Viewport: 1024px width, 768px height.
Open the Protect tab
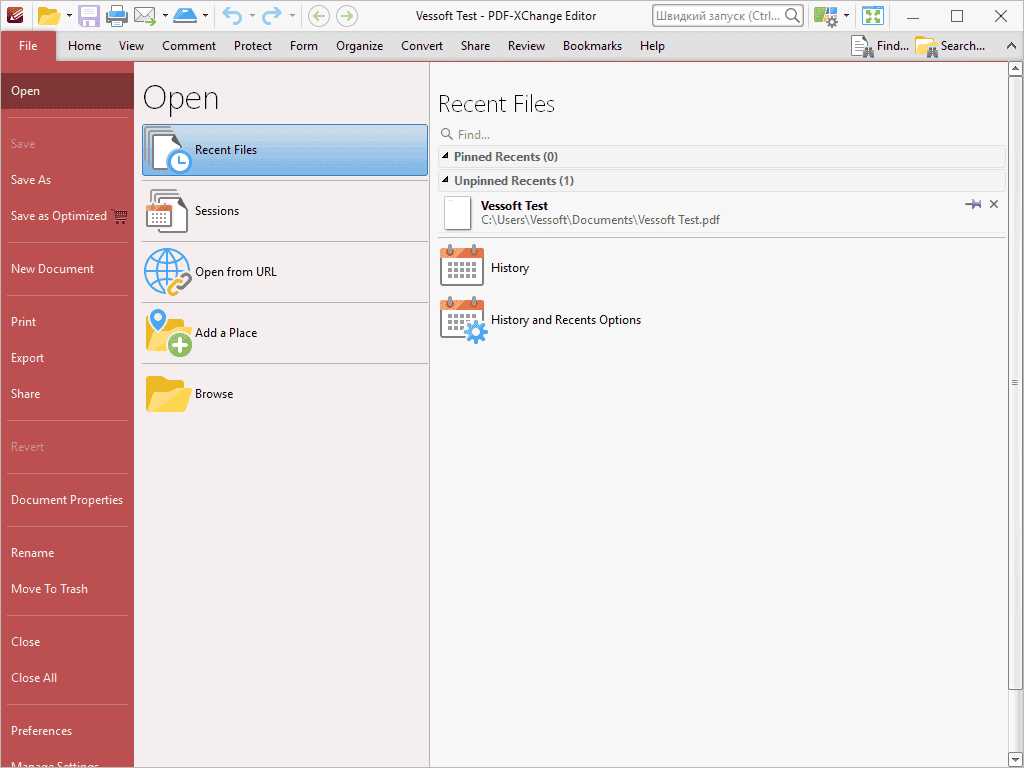253,46
